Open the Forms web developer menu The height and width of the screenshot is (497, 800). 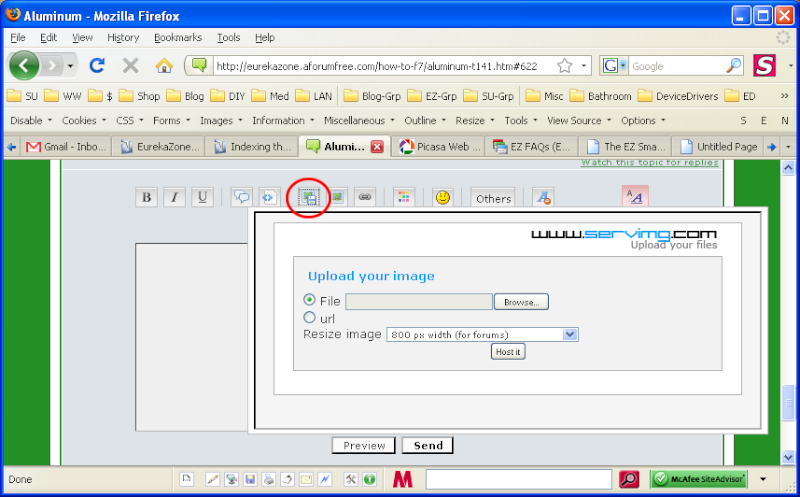[171, 120]
